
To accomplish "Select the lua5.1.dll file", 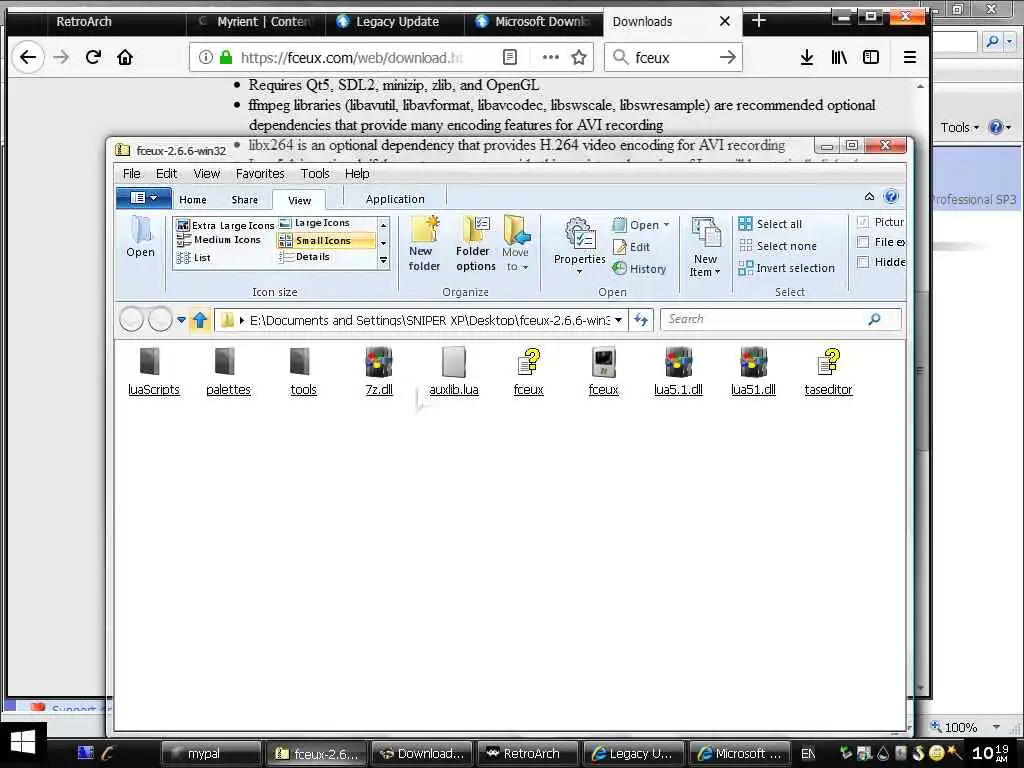I will tap(678, 372).
